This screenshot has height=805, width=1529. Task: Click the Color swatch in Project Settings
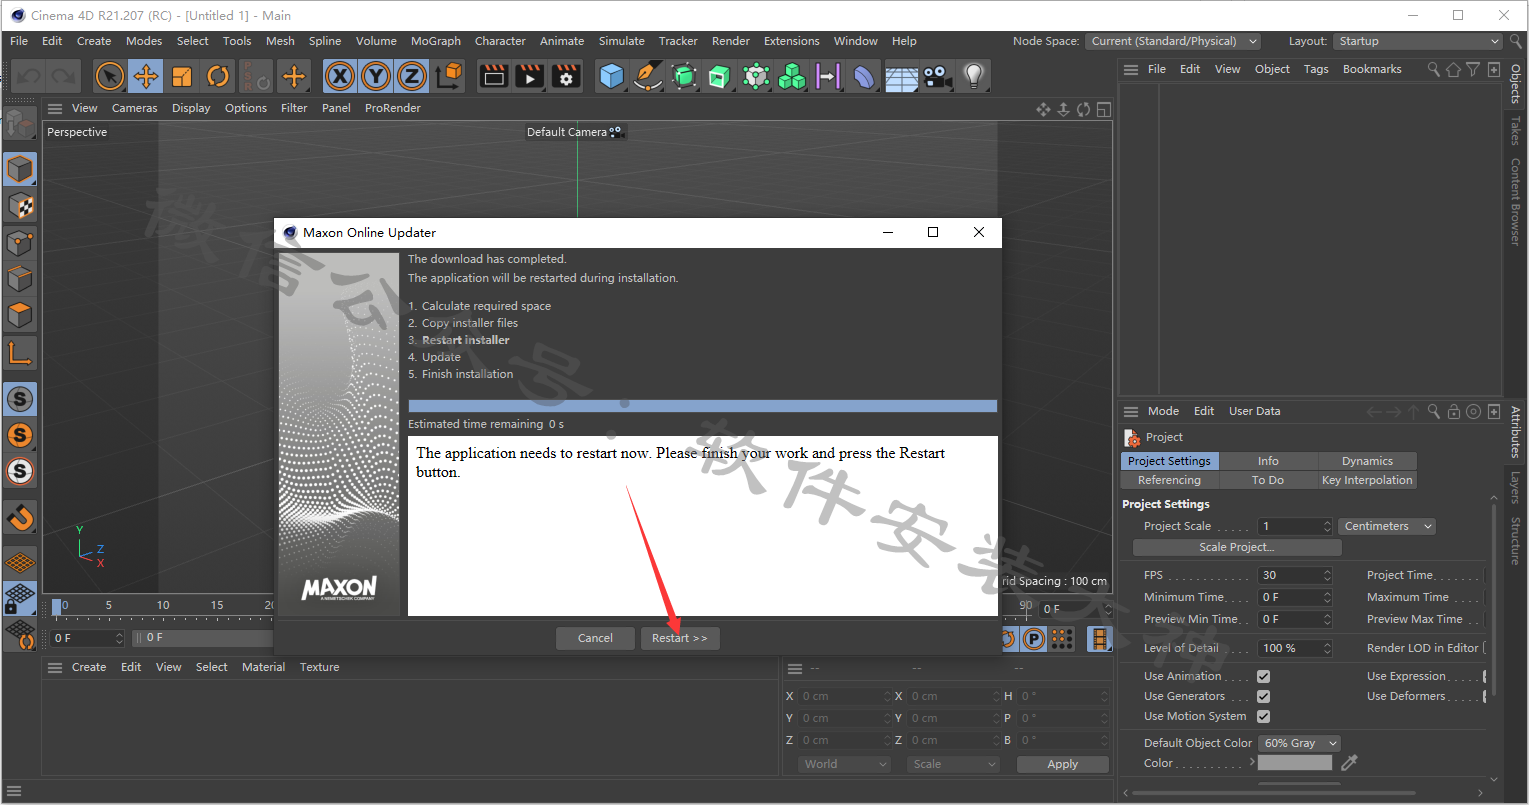(x=1295, y=763)
